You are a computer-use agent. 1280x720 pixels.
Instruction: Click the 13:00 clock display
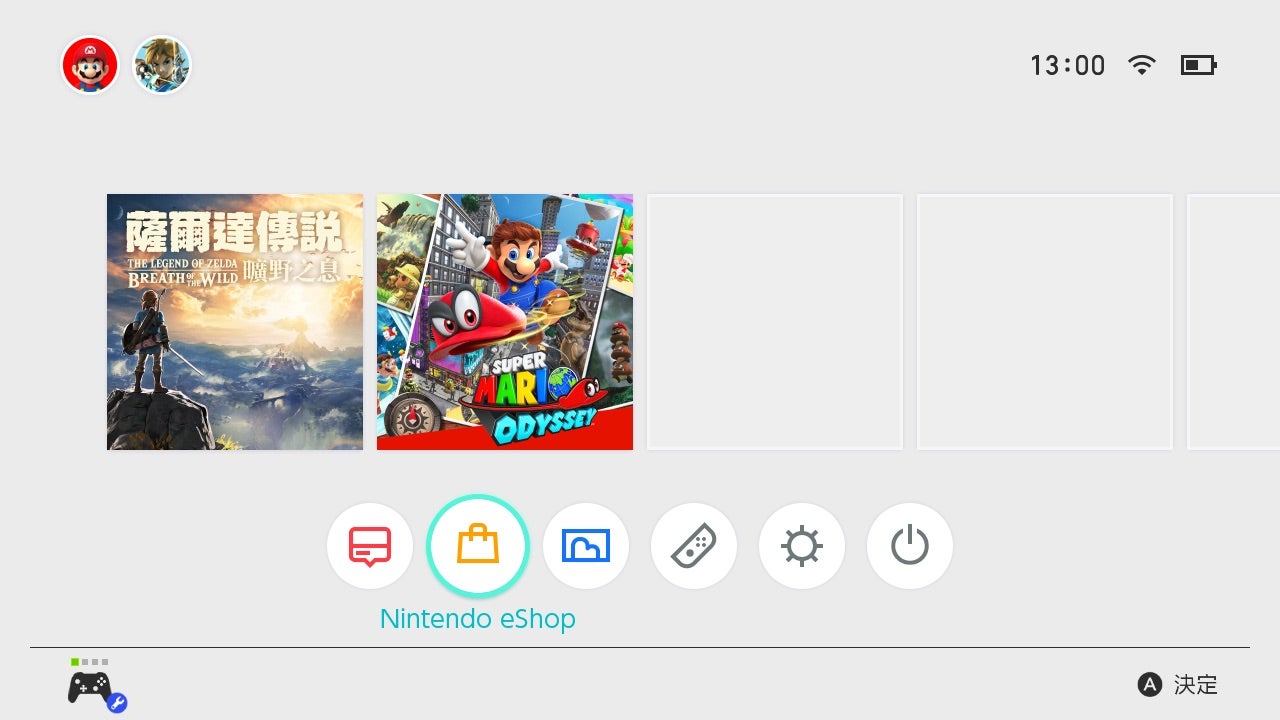click(1068, 66)
